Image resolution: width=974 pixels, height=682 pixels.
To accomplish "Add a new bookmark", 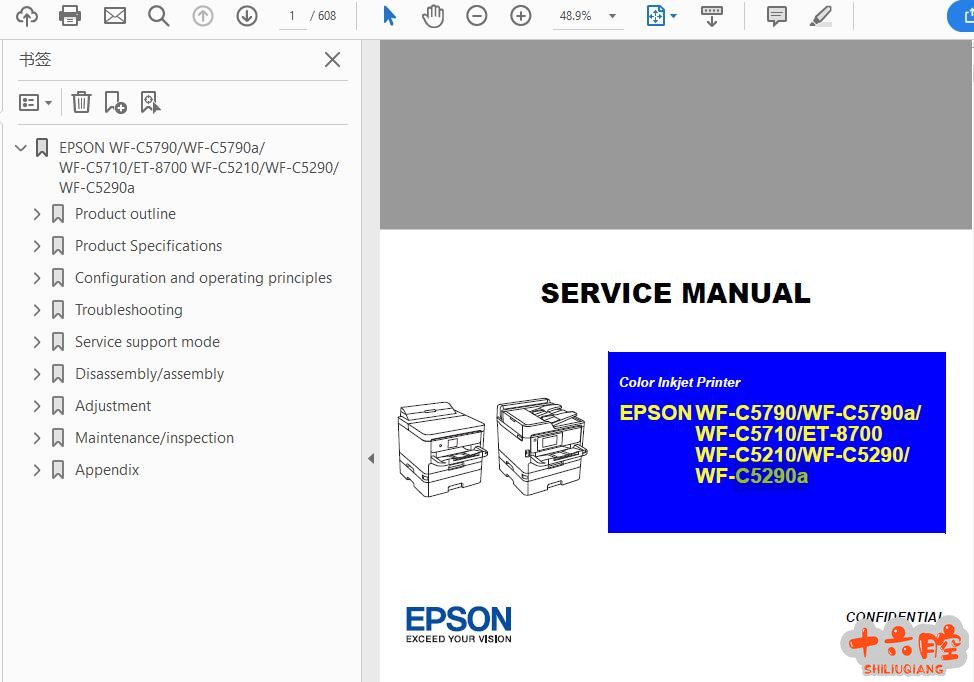I will [115, 102].
